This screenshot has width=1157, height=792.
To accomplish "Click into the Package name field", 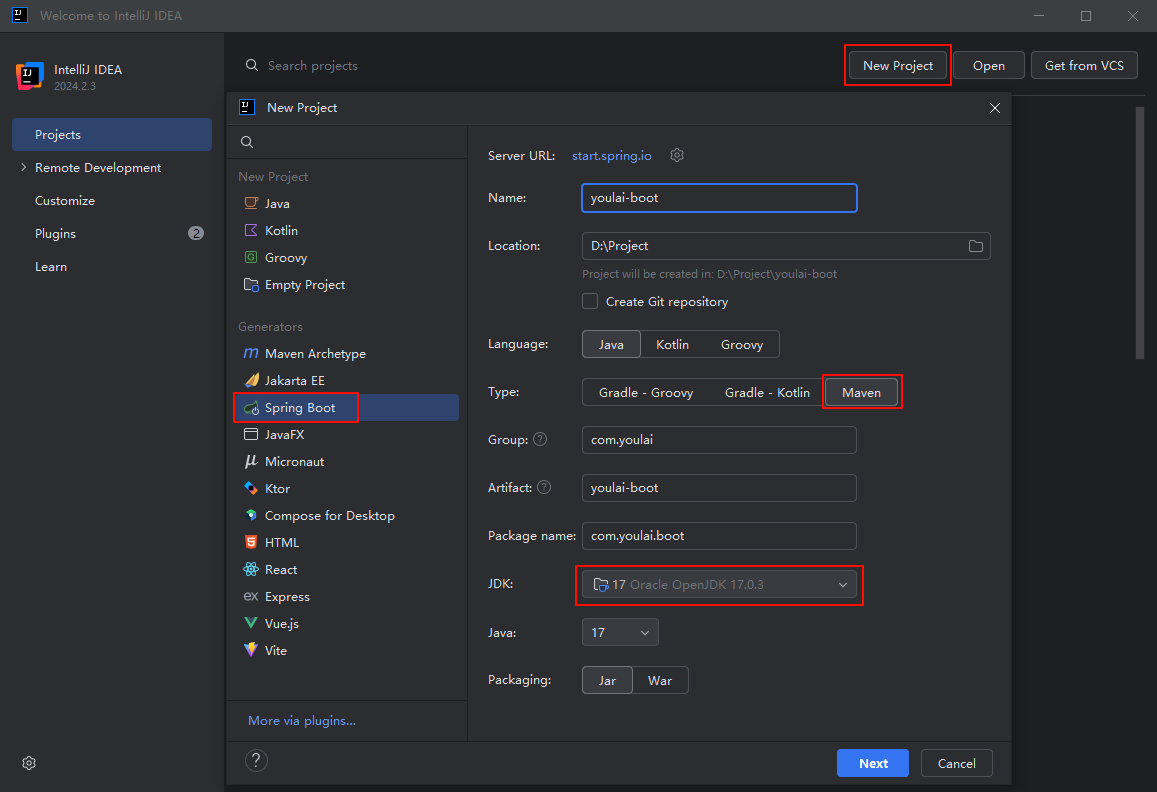I will point(719,536).
